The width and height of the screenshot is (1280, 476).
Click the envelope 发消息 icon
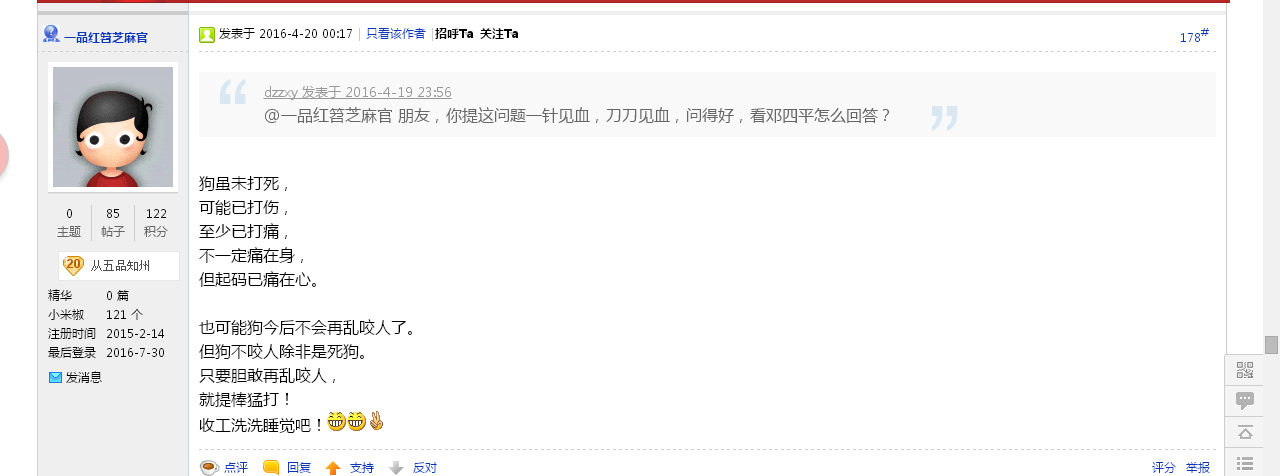tap(55, 377)
